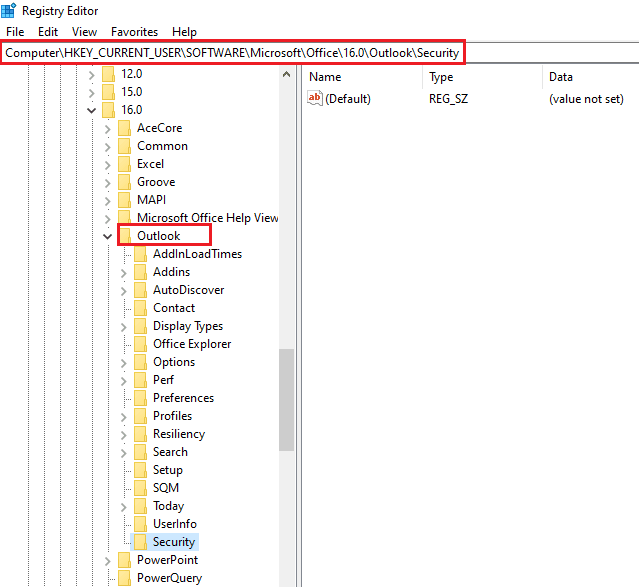
Task: Expand the PowerPoint key
Action: click(108, 561)
